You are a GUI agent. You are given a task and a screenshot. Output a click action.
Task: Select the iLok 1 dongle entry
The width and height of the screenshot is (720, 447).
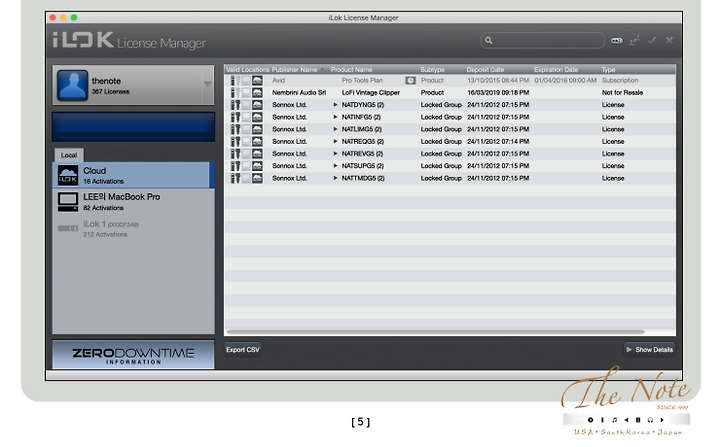tap(133, 228)
